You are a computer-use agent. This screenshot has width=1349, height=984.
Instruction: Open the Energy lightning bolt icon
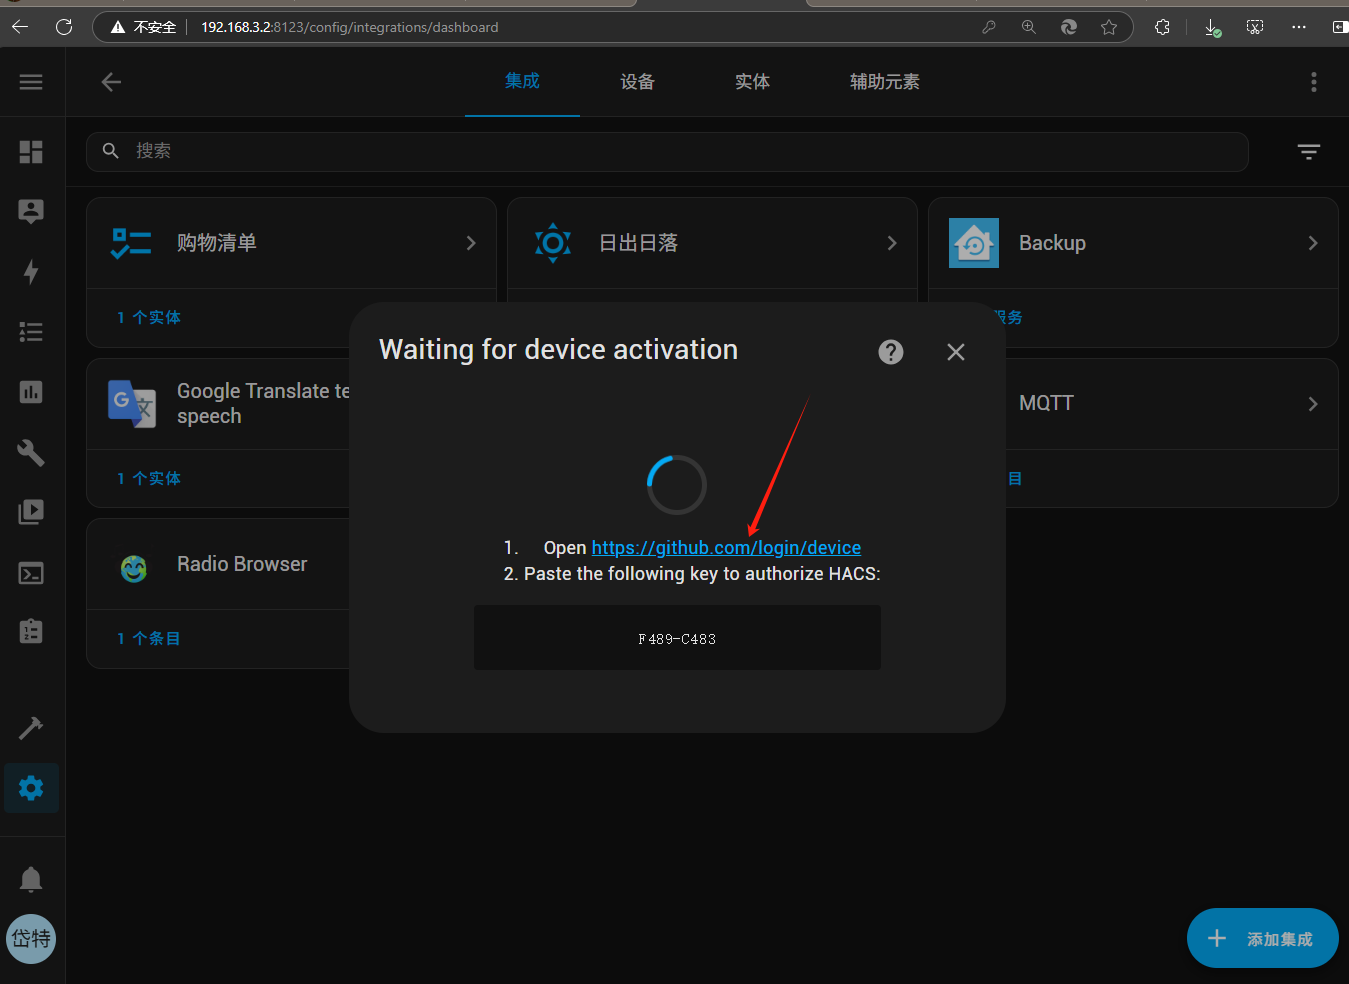[x=31, y=272]
